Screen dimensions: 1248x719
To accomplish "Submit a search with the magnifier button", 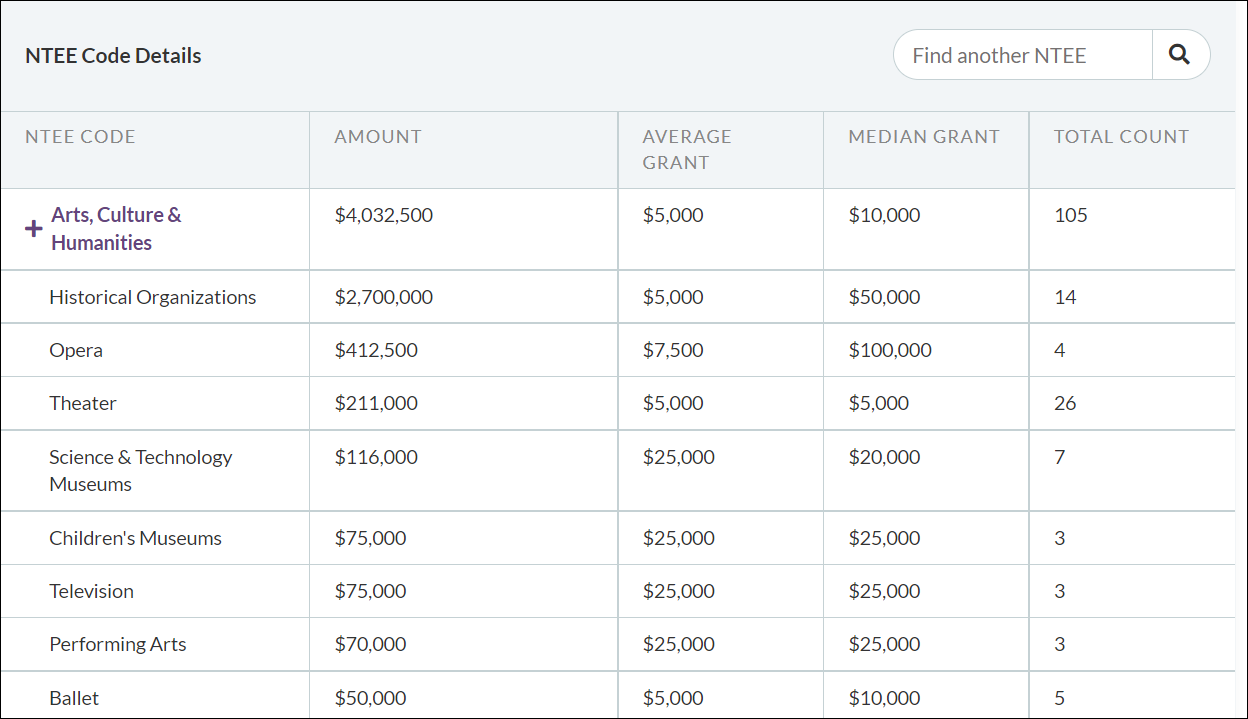I will (x=1180, y=54).
